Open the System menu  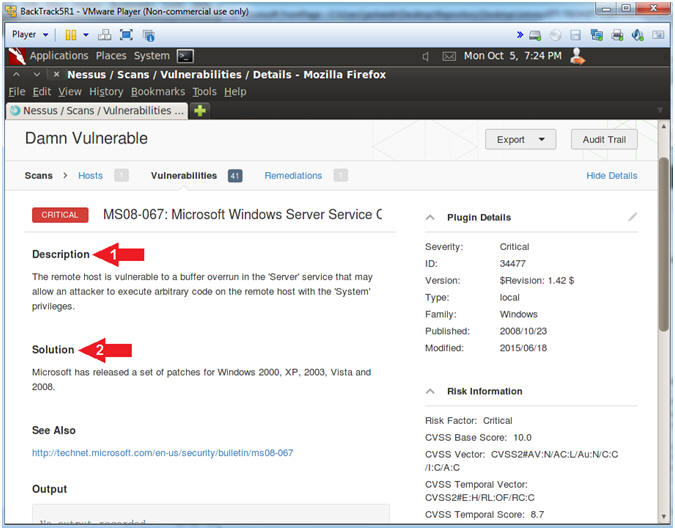pos(152,56)
